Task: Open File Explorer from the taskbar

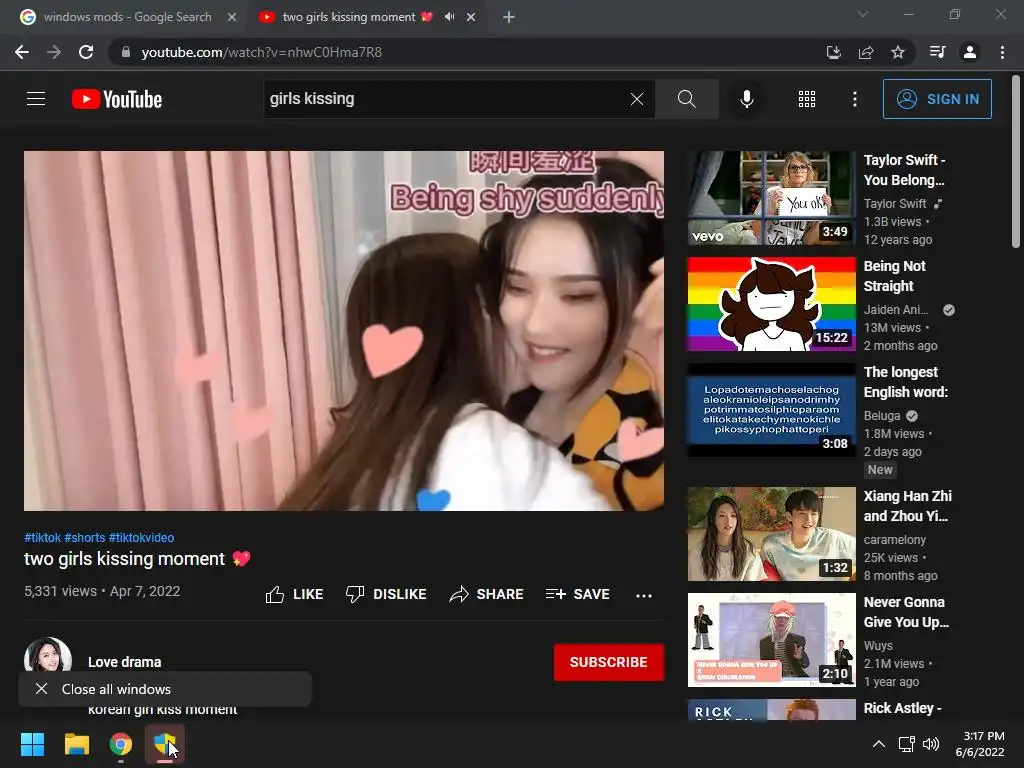Action: (x=76, y=744)
